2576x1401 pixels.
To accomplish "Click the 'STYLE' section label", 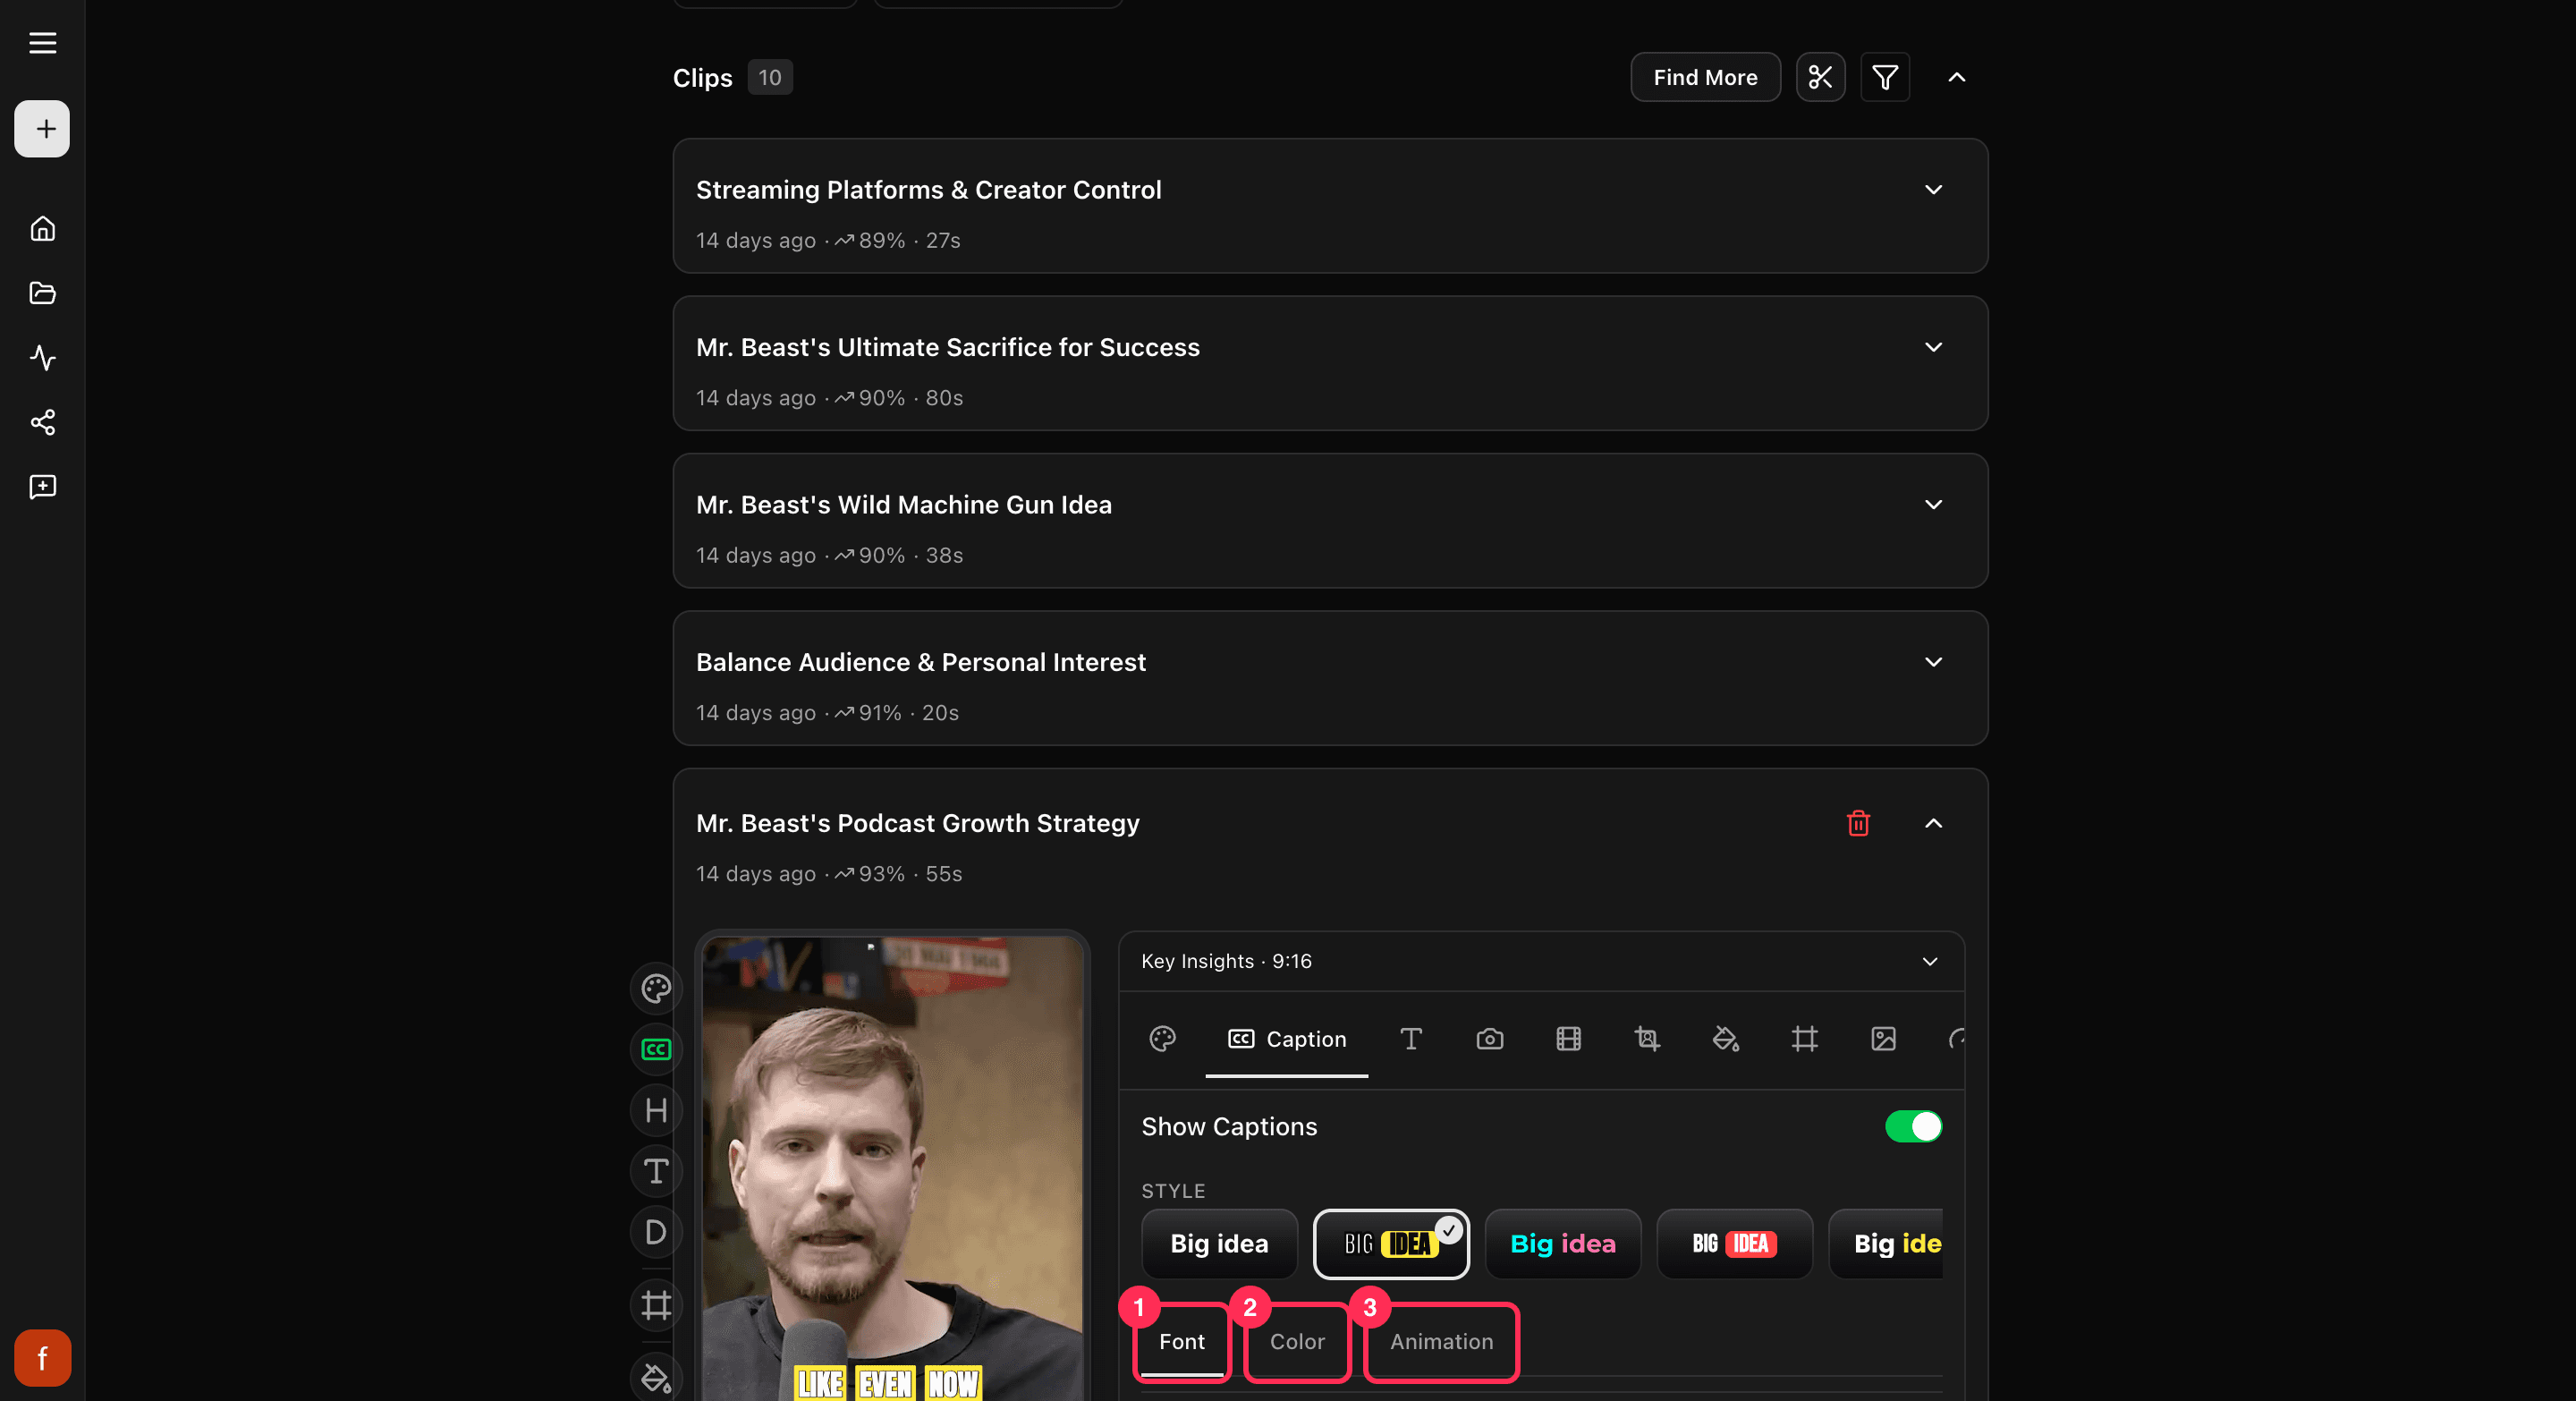I will tap(1173, 1191).
